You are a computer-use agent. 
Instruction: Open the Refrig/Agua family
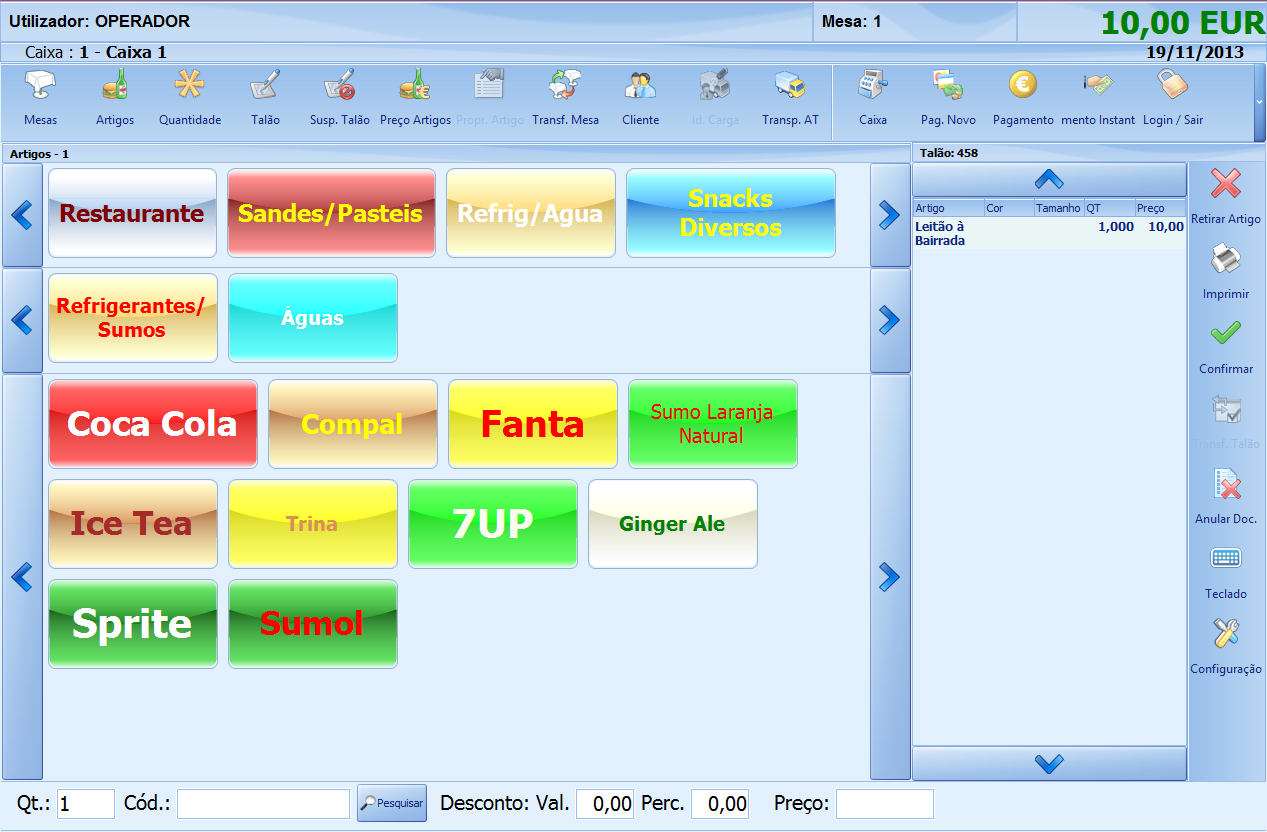point(530,213)
